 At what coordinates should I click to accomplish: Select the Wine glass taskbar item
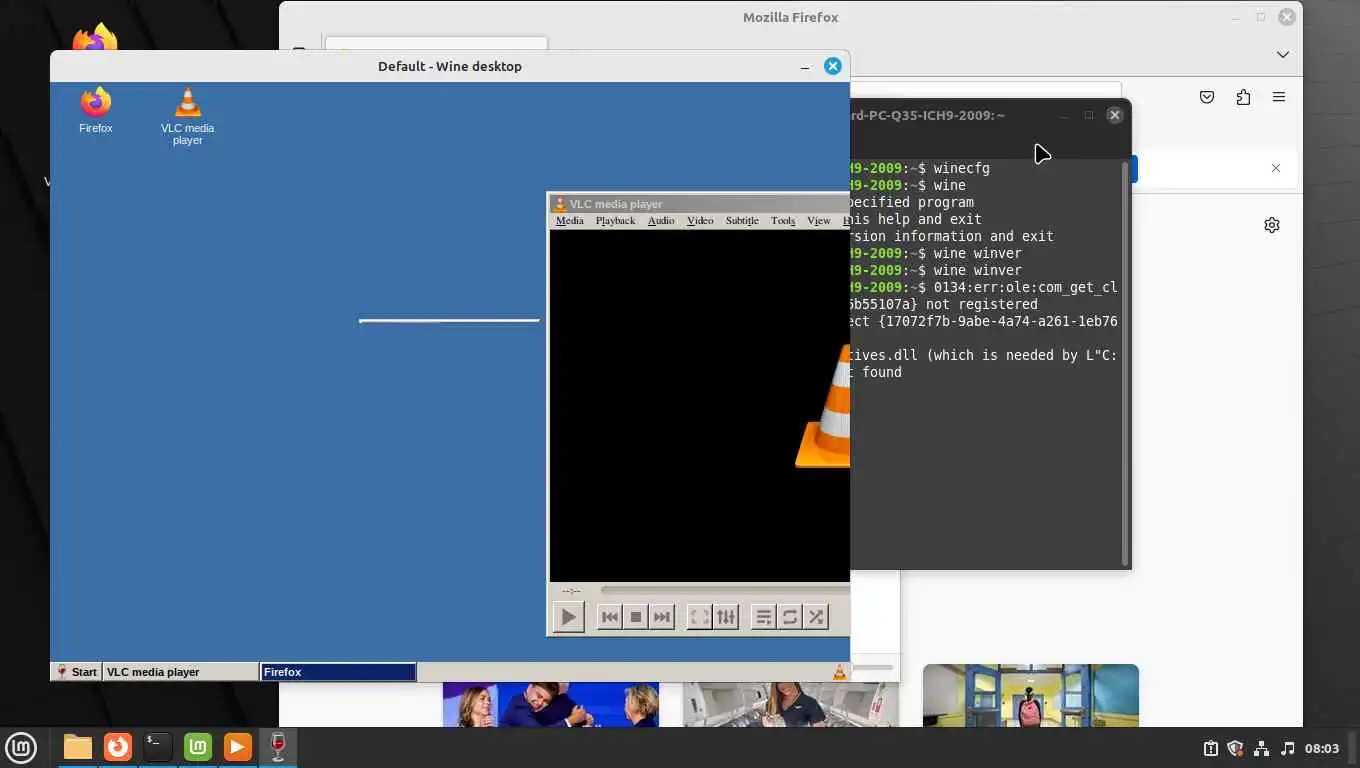278,747
